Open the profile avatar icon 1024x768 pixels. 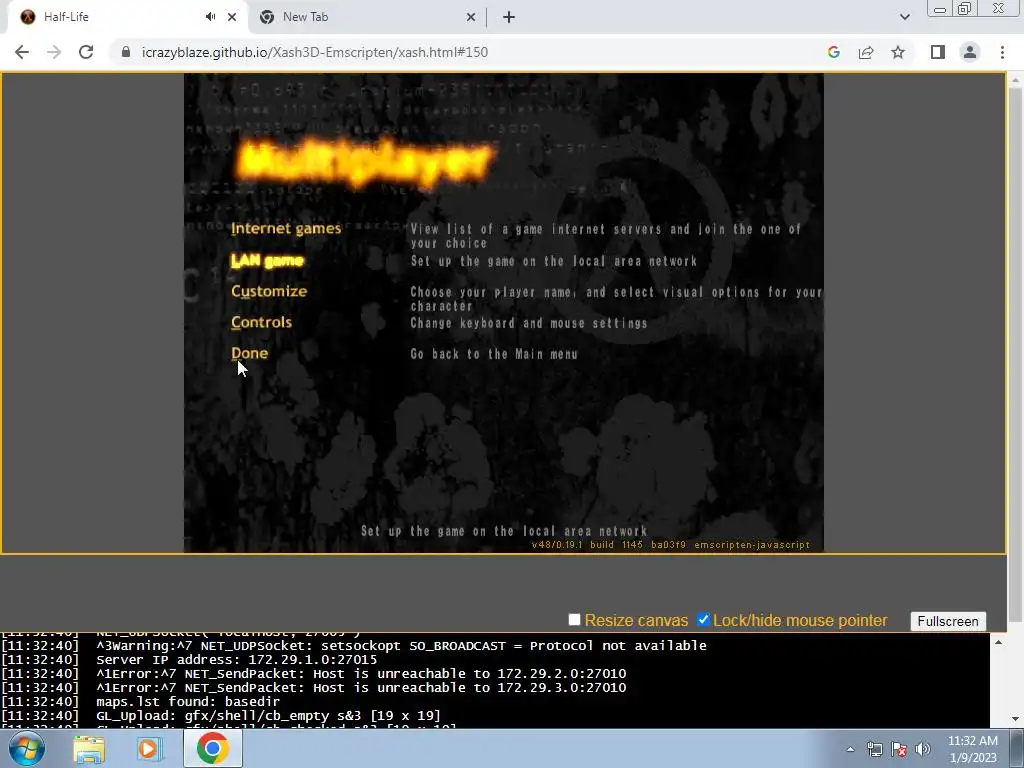click(x=970, y=52)
